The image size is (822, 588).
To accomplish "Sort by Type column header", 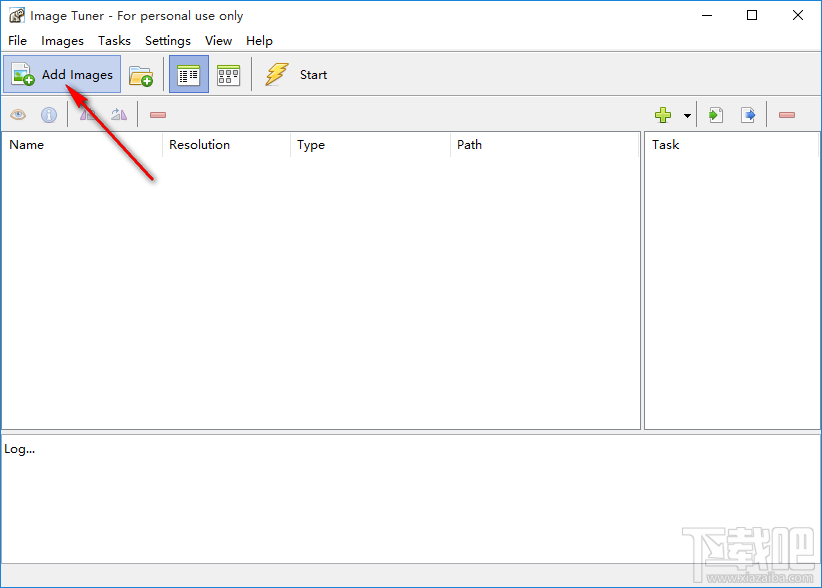I will (x=370, y=145).
